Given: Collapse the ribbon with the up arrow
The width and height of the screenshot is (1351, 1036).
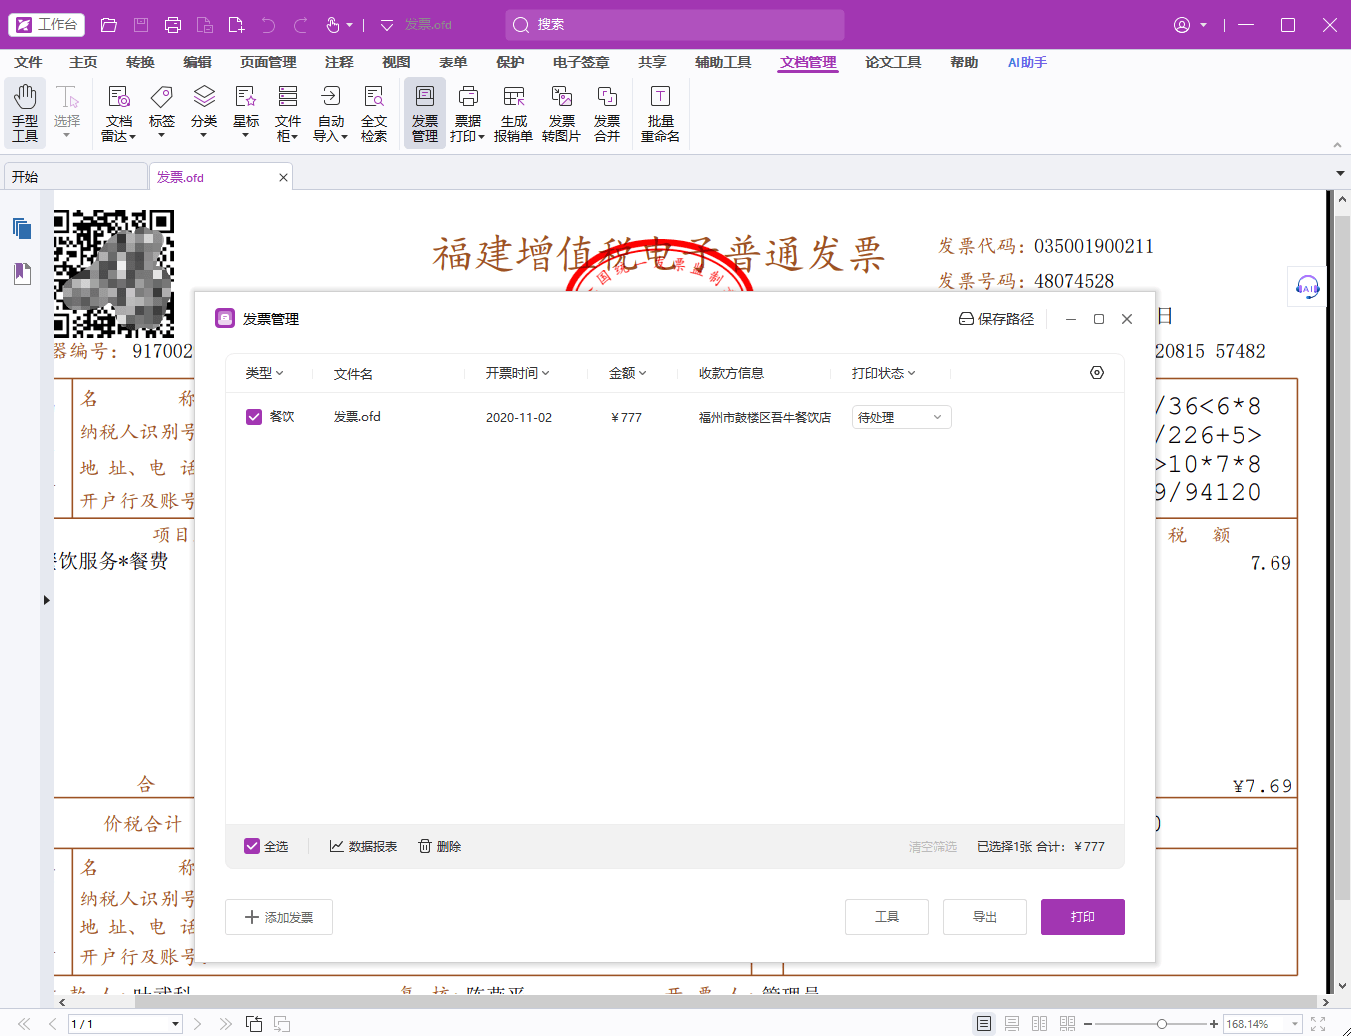Looking at the screenshot, I should point(1337,145).
